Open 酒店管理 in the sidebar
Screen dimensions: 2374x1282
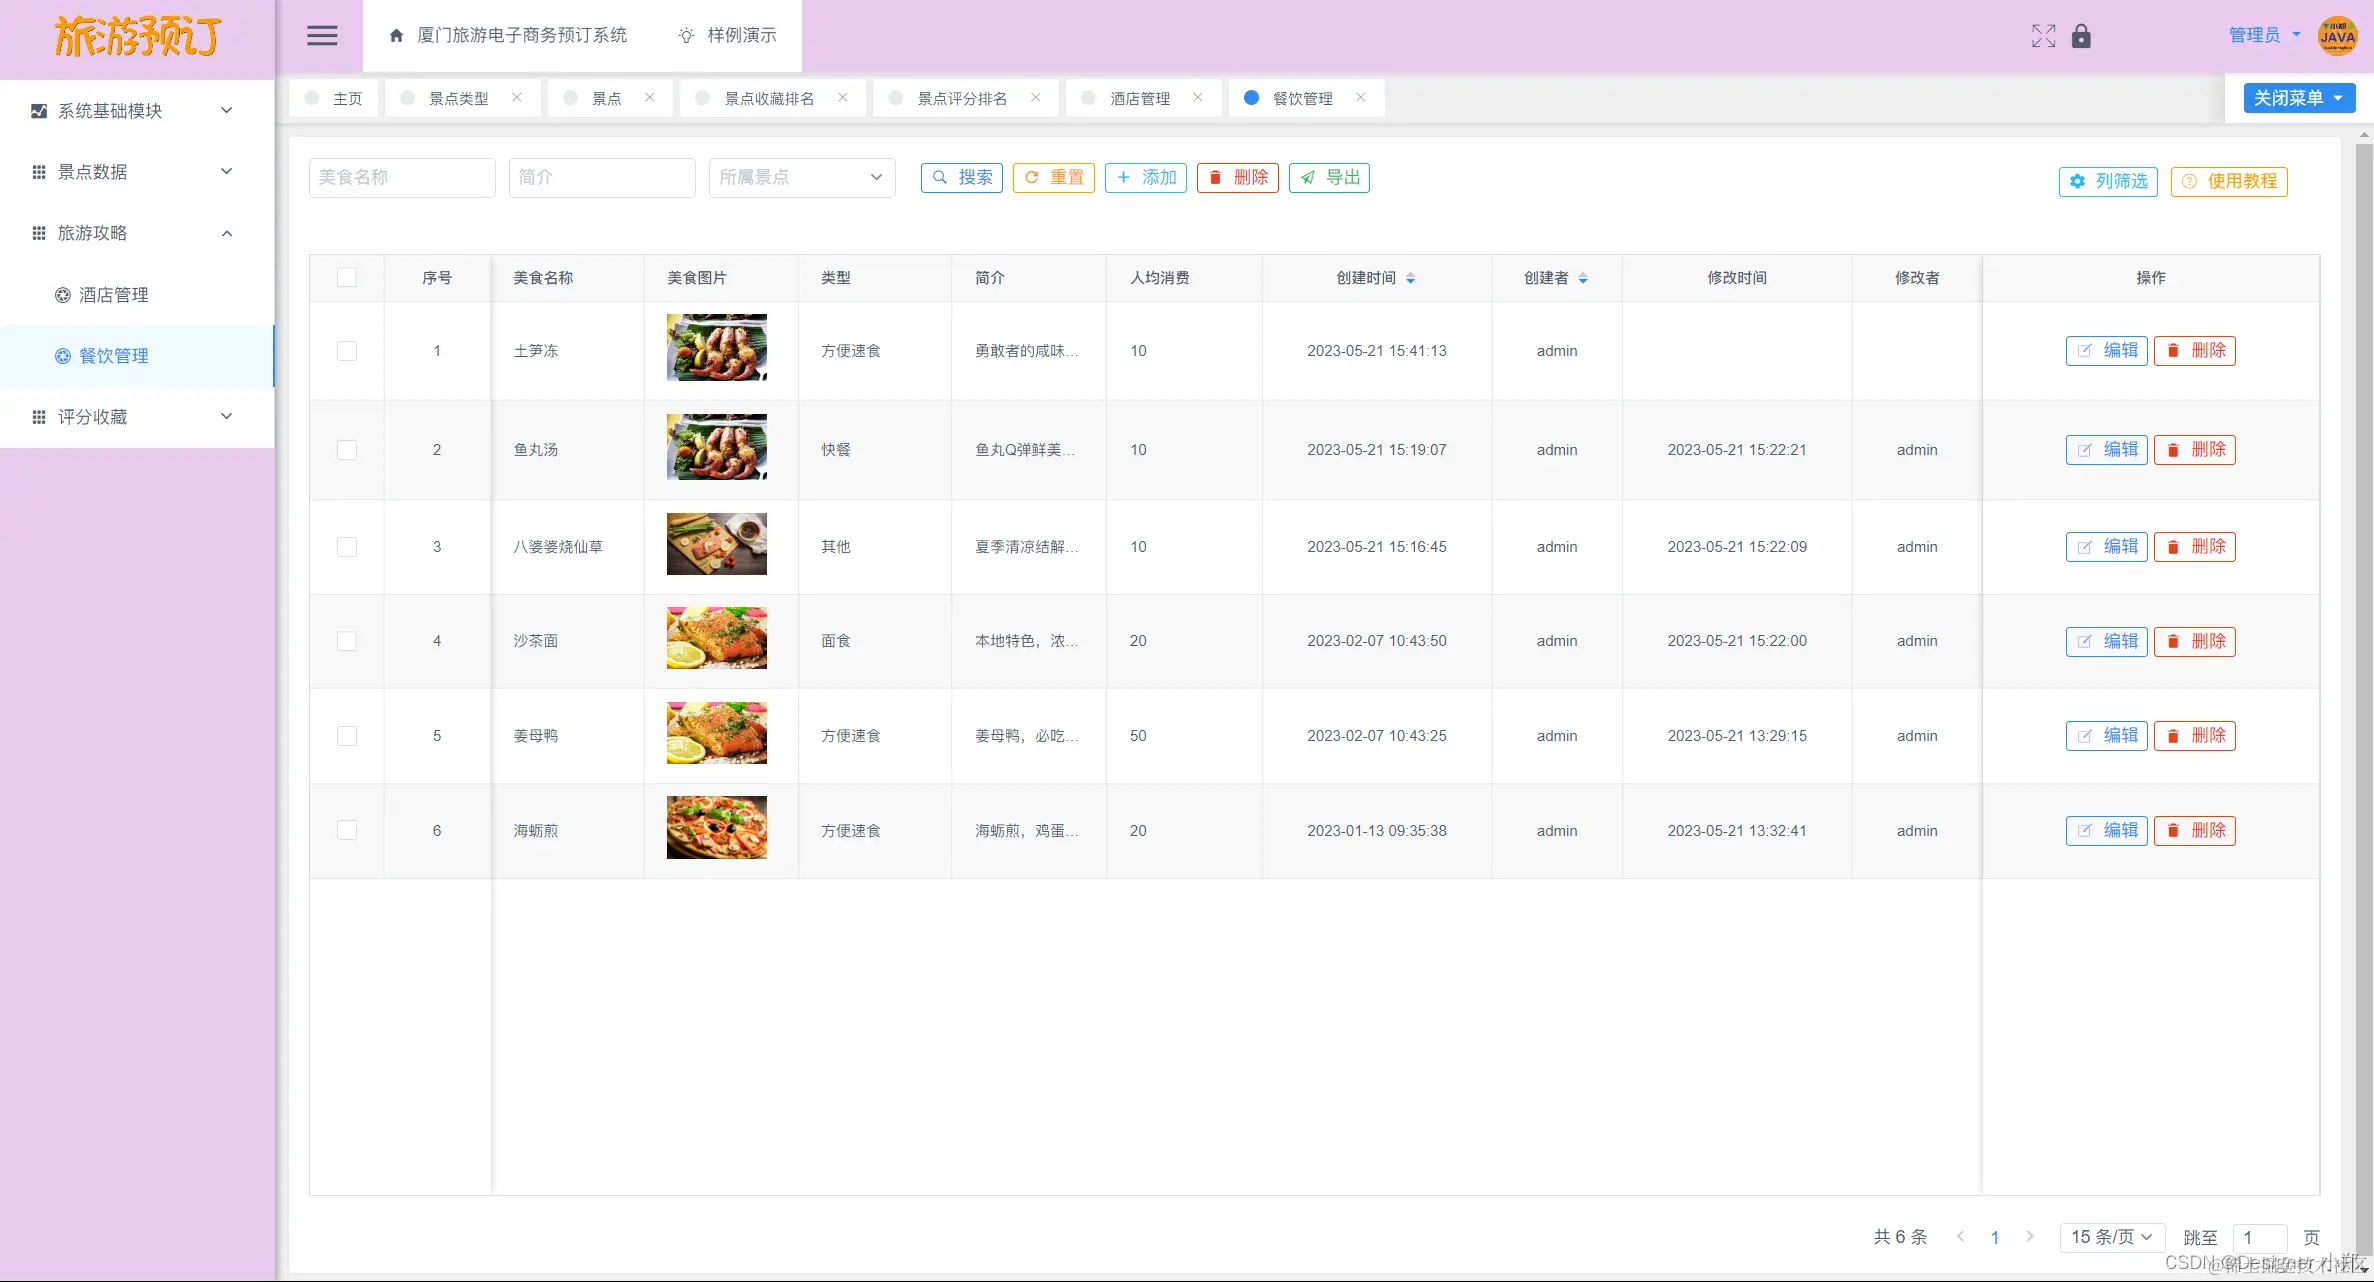coord(113,295)
